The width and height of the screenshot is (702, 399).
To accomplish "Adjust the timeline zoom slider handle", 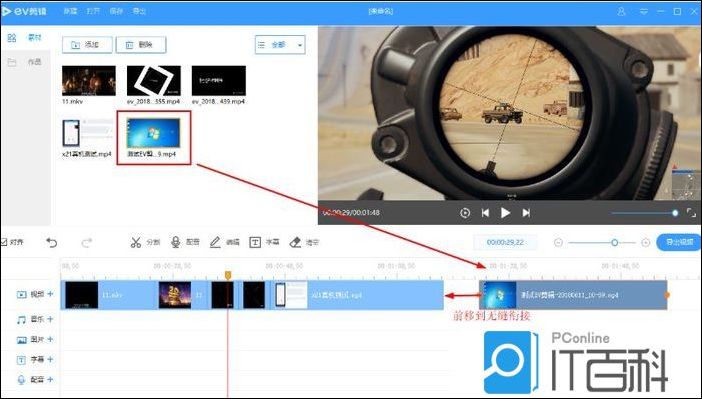I will 615,243.
